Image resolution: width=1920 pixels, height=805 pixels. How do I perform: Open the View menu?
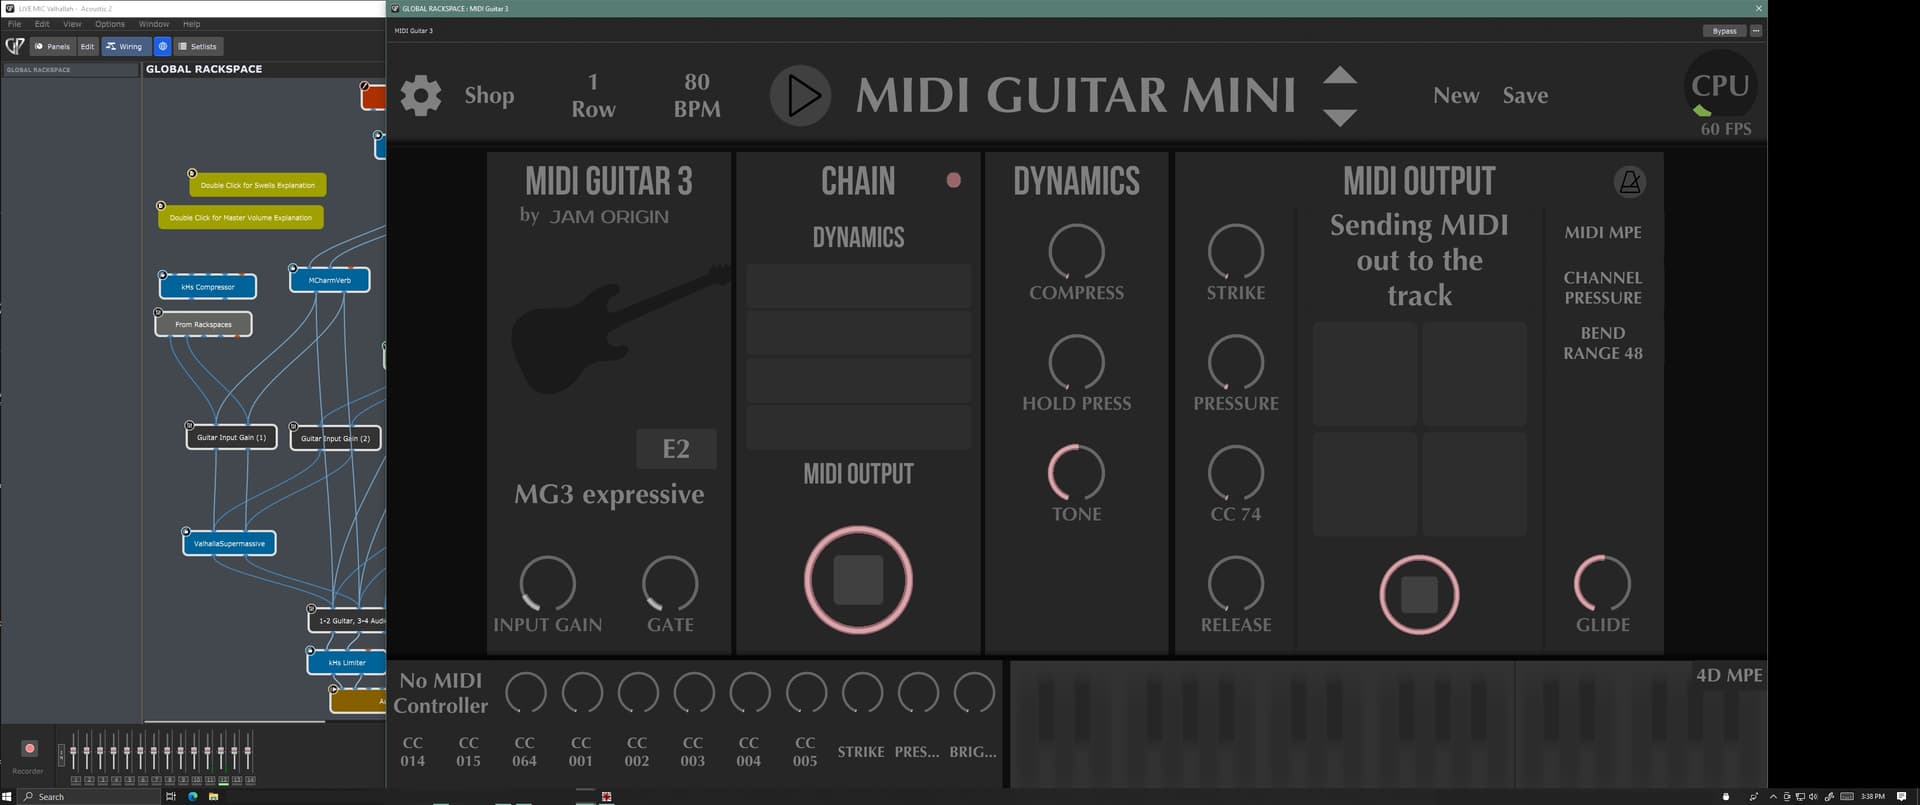[x=72, y=24]
